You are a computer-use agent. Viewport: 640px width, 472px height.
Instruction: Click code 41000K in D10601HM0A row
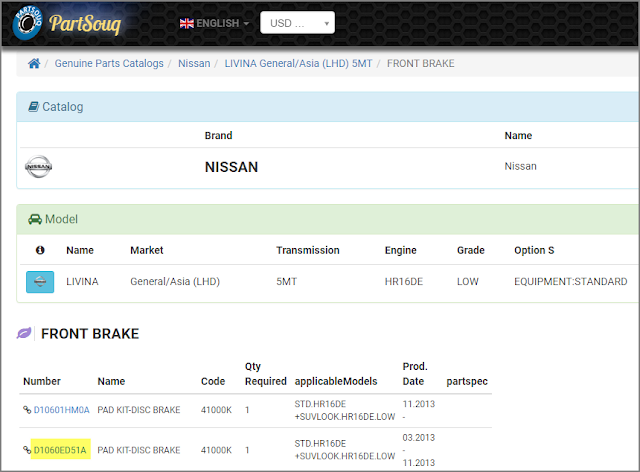point(216,410)
